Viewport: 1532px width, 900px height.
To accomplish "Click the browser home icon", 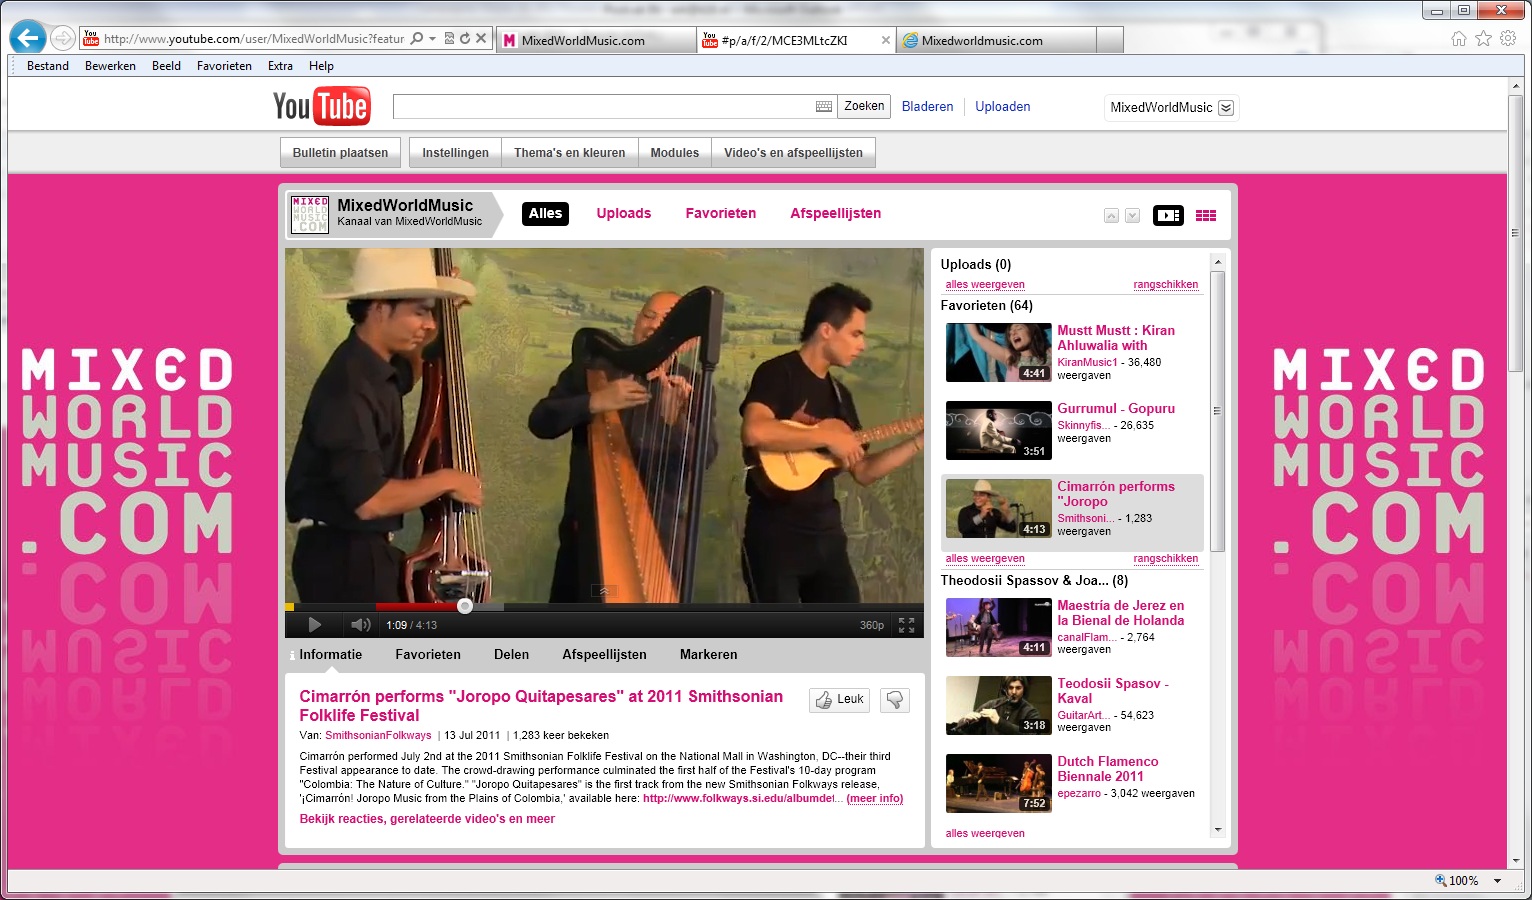I will coord(1459,39).
